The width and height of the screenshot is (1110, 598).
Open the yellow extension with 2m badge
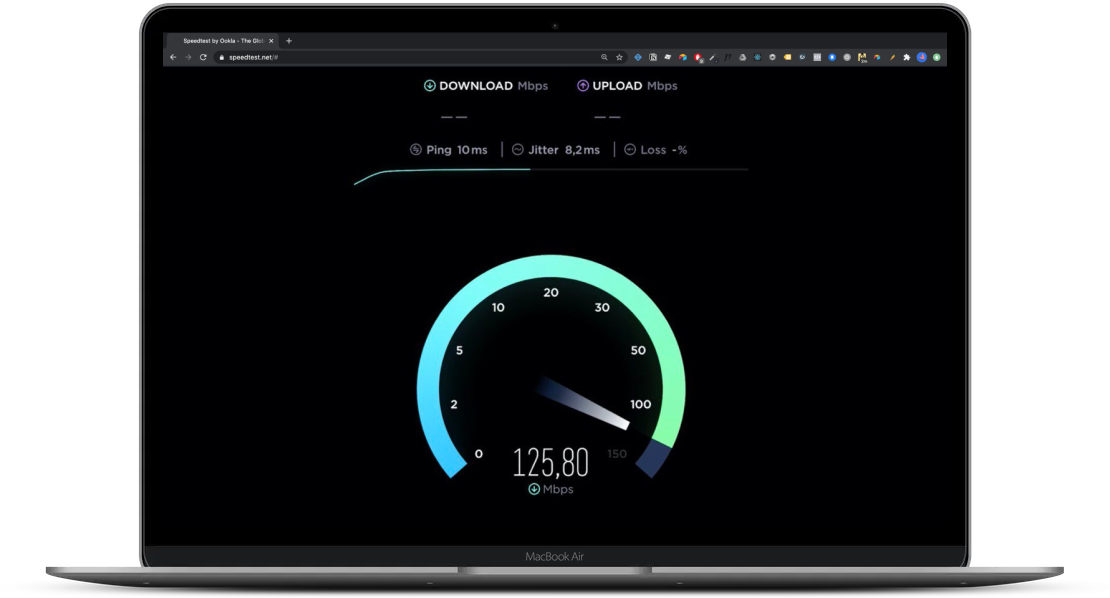[x=862, y=58]
